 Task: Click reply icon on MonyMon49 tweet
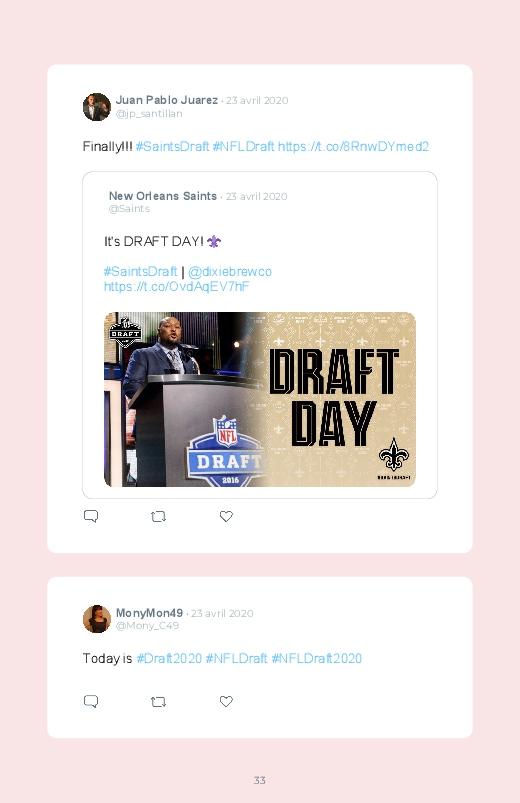point(91,701)
